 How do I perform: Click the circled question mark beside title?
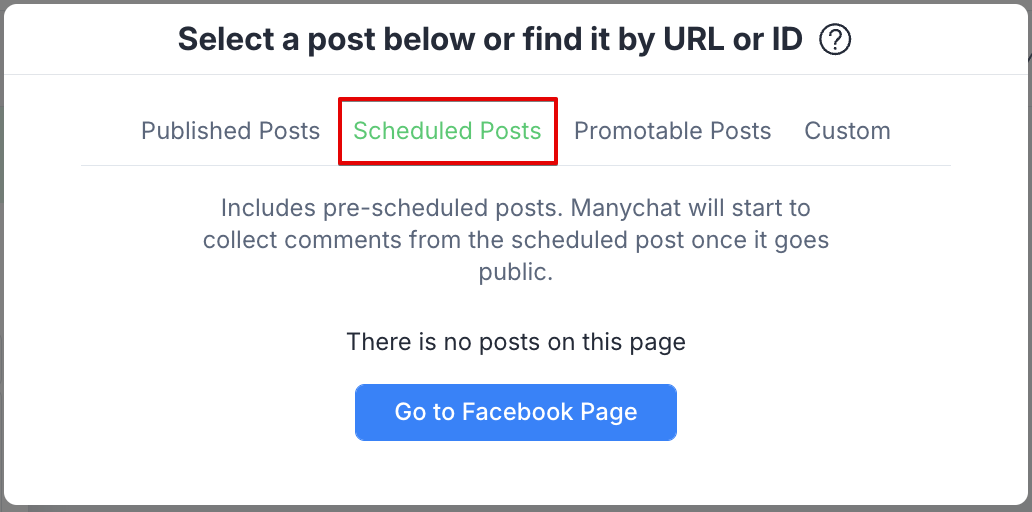click(x=835, y=40)
